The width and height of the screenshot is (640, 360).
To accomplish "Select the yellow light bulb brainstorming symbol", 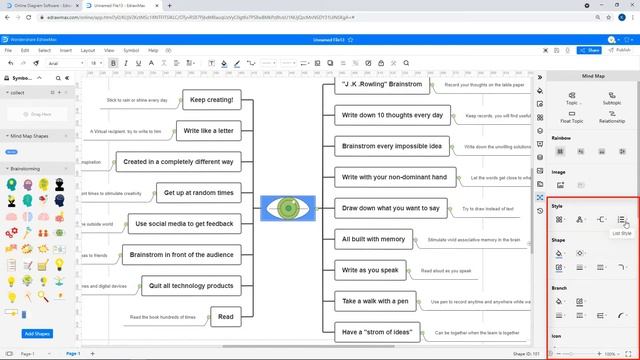I will [x=59, y=264].
